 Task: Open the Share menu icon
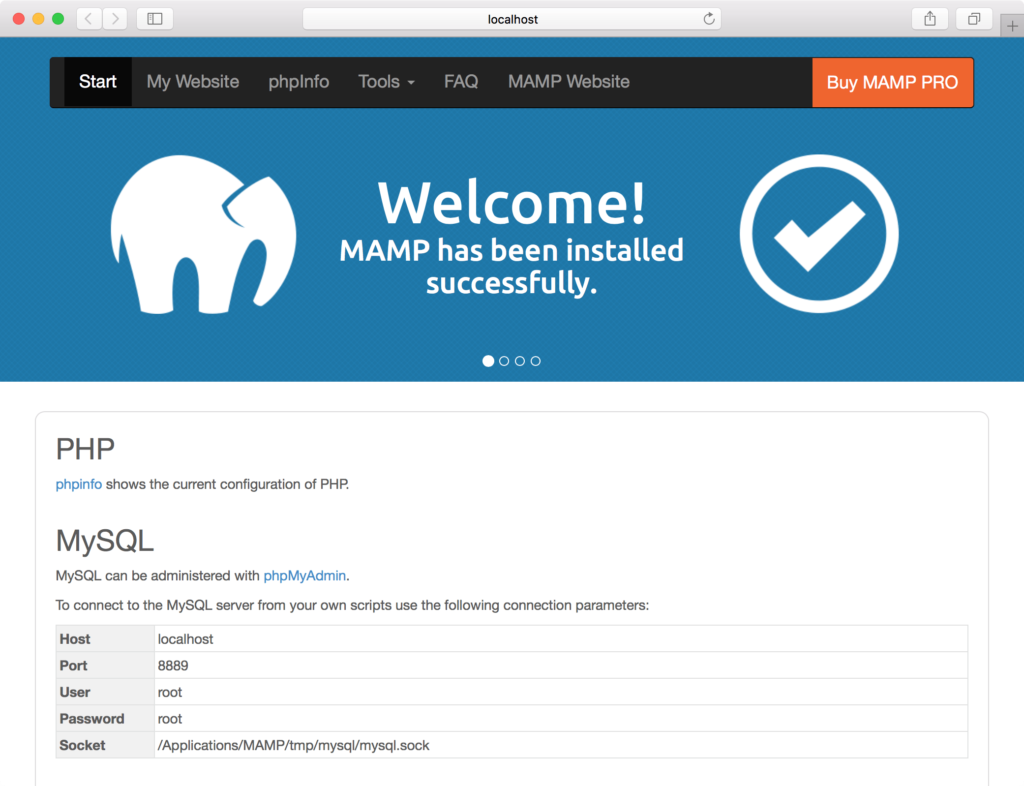point(930,19)
